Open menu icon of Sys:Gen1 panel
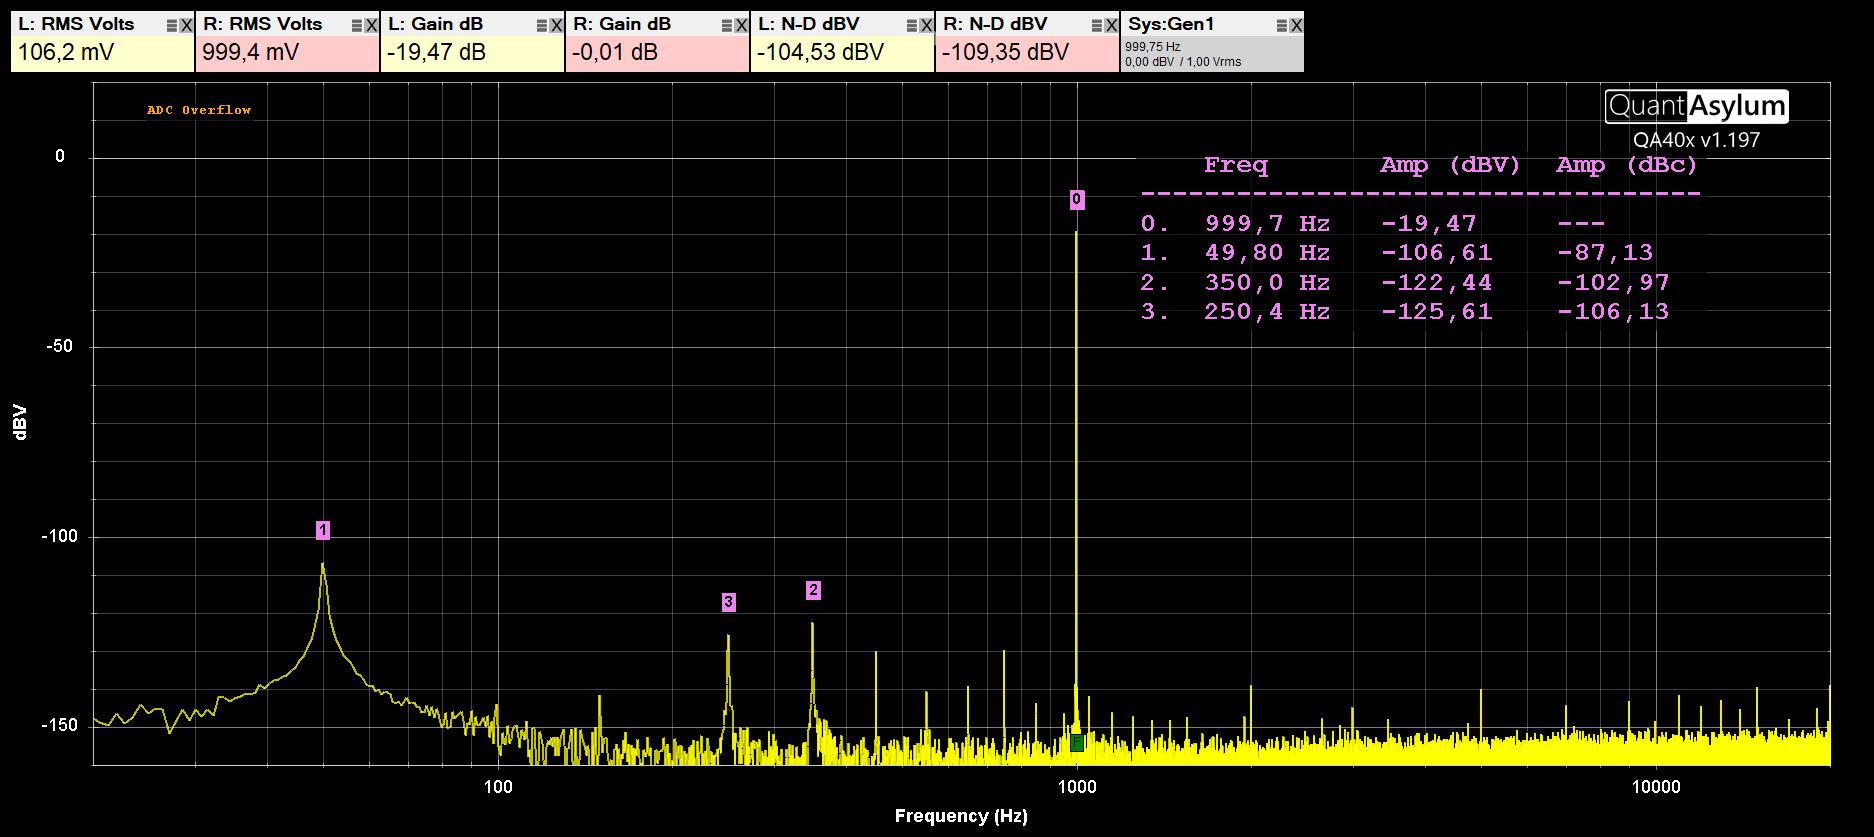 1281,26
